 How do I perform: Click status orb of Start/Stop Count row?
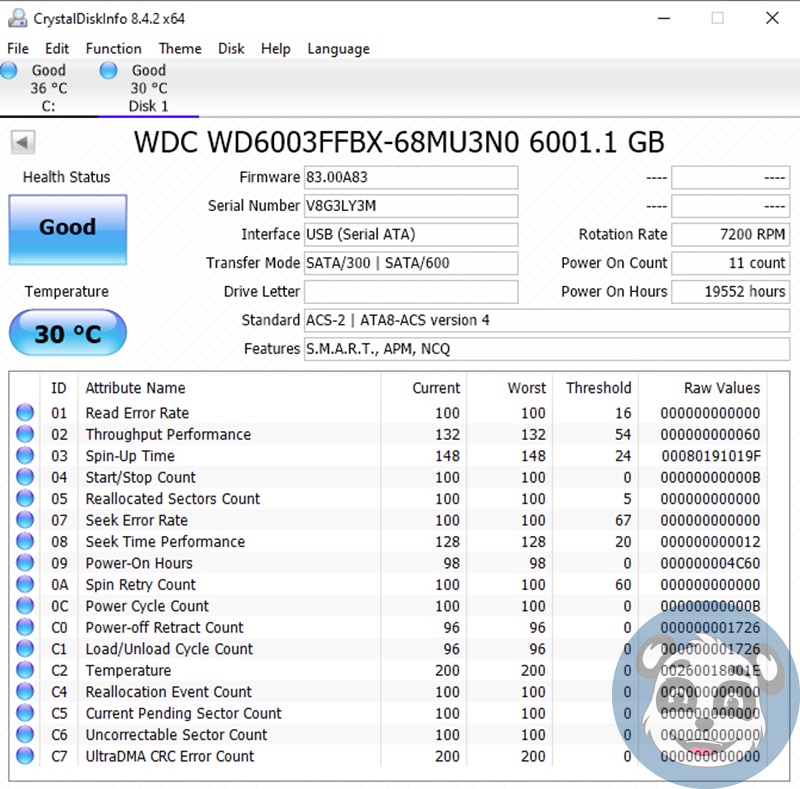pos(25,477)
